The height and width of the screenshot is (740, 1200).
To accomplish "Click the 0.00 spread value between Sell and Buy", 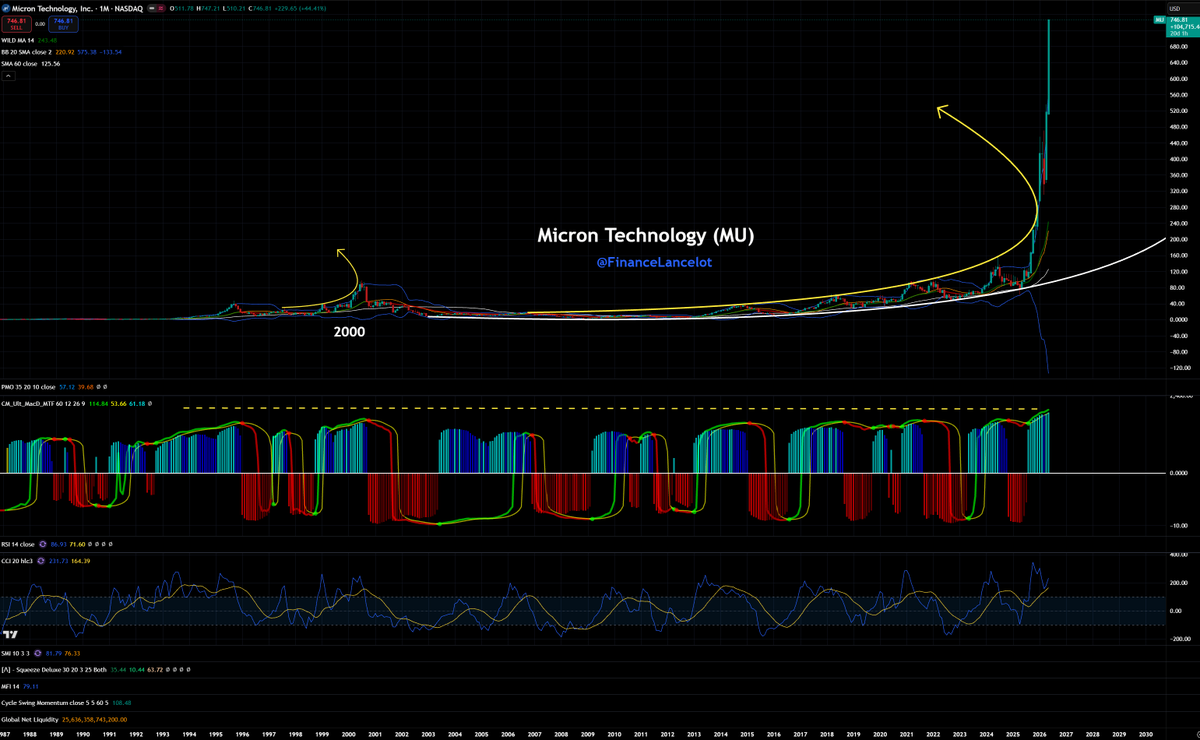I will click(40, 24).
